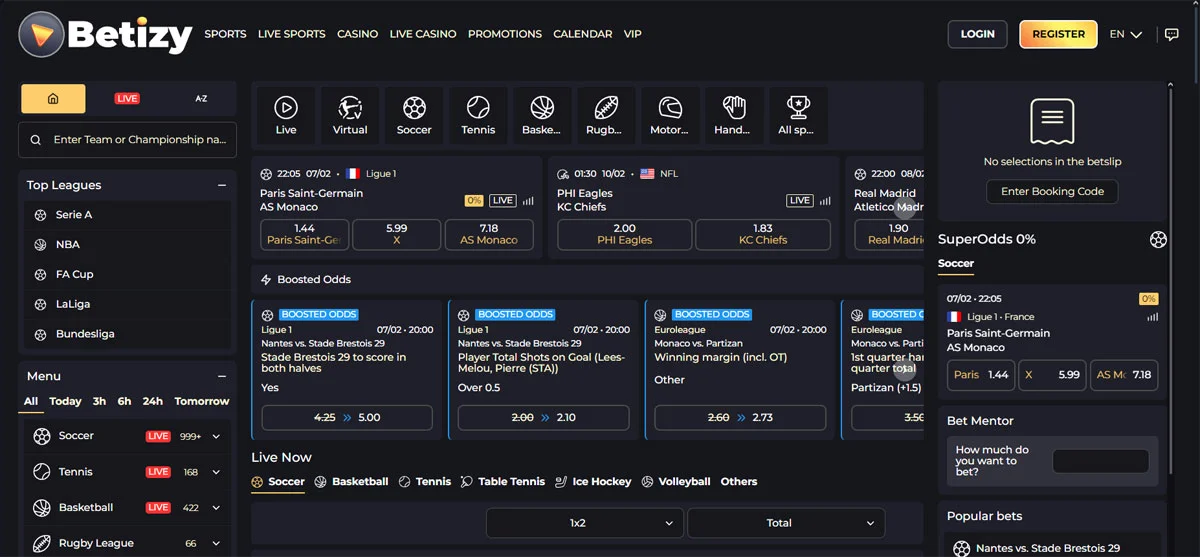This screenshot has height=557, width=1200.
Task: Select the Motorsport category tile
Action: [x=669, y=115]
